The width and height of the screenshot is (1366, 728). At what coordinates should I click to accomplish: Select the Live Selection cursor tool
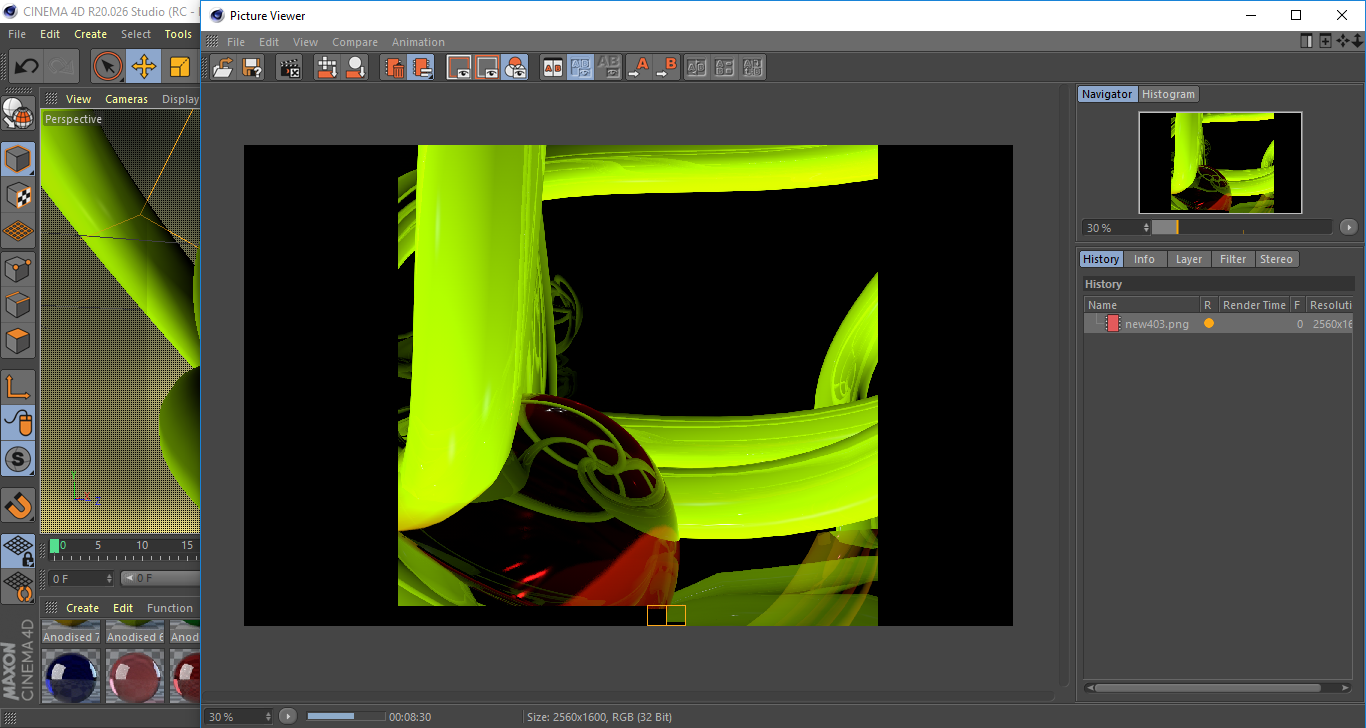107,67
